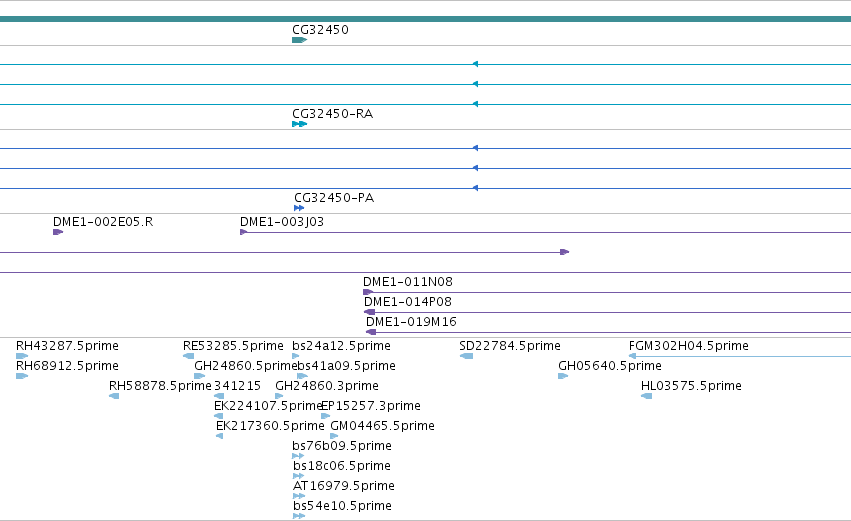Select the EP15257.3prime EST arrow

point(326,417)
